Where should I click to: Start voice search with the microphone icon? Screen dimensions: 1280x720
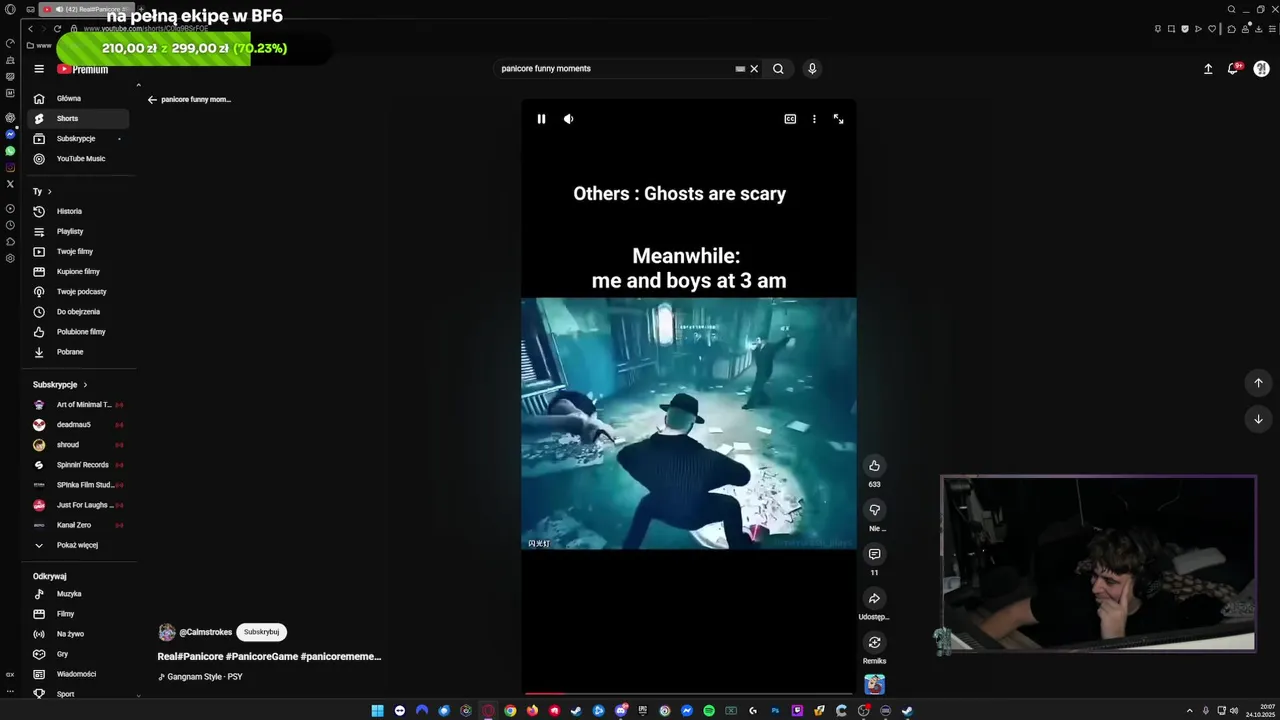point(812,69)
